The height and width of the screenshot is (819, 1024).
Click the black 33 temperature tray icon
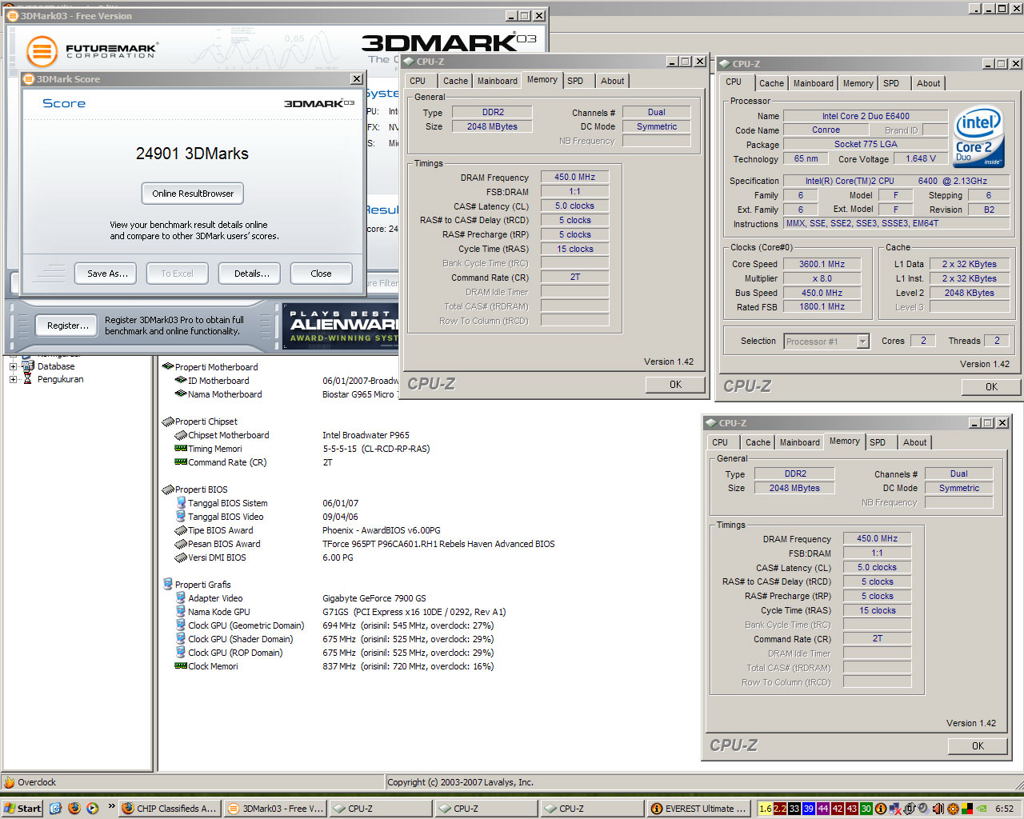point(794,809)
